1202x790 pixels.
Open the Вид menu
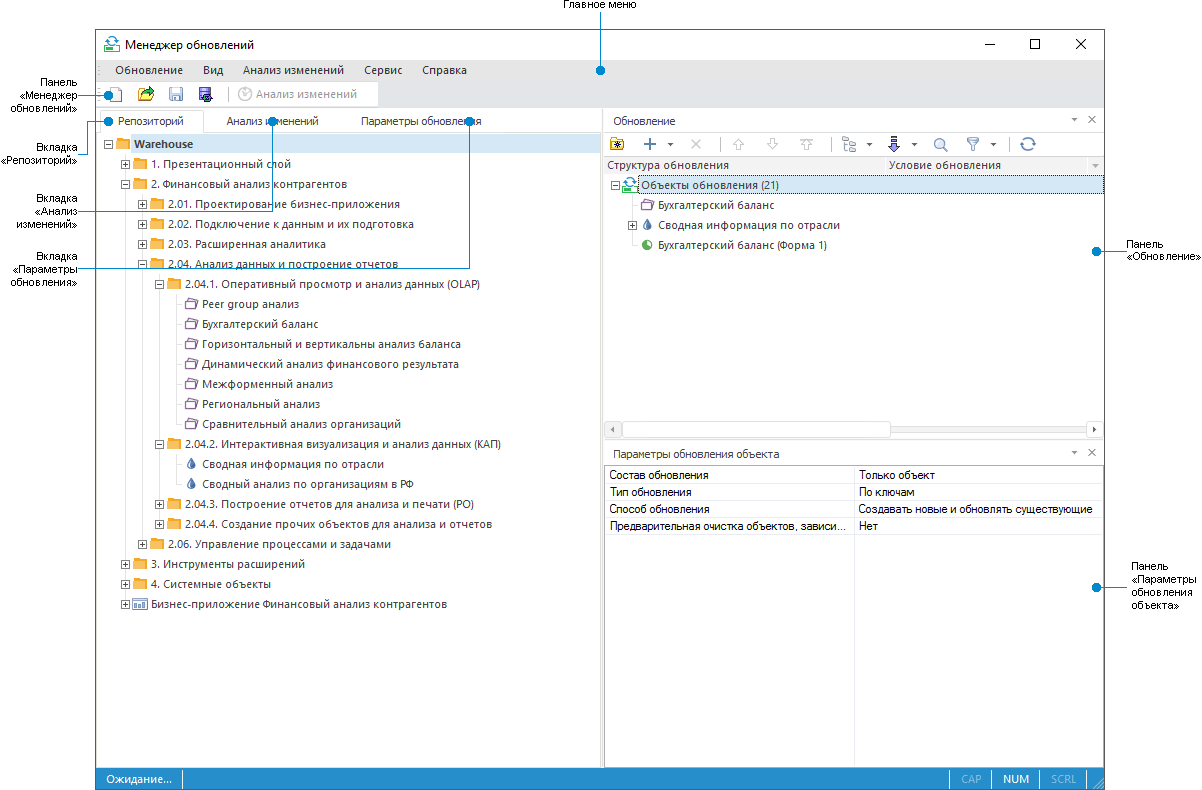(213, 70)
